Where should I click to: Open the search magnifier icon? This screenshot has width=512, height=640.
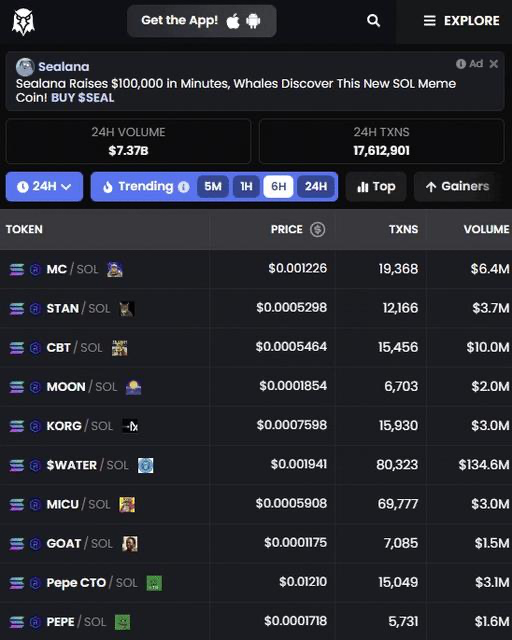373,20
